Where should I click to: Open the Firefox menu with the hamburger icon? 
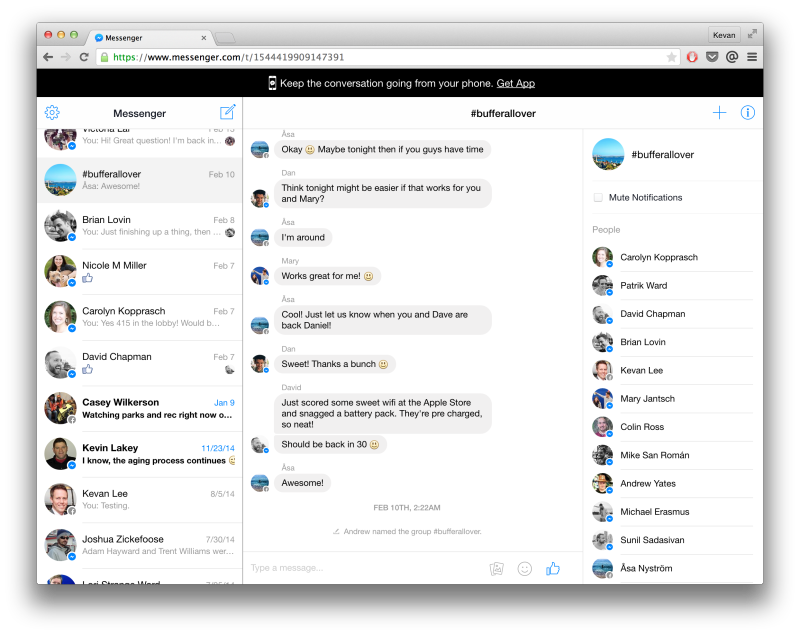click(x=752, y=57)
